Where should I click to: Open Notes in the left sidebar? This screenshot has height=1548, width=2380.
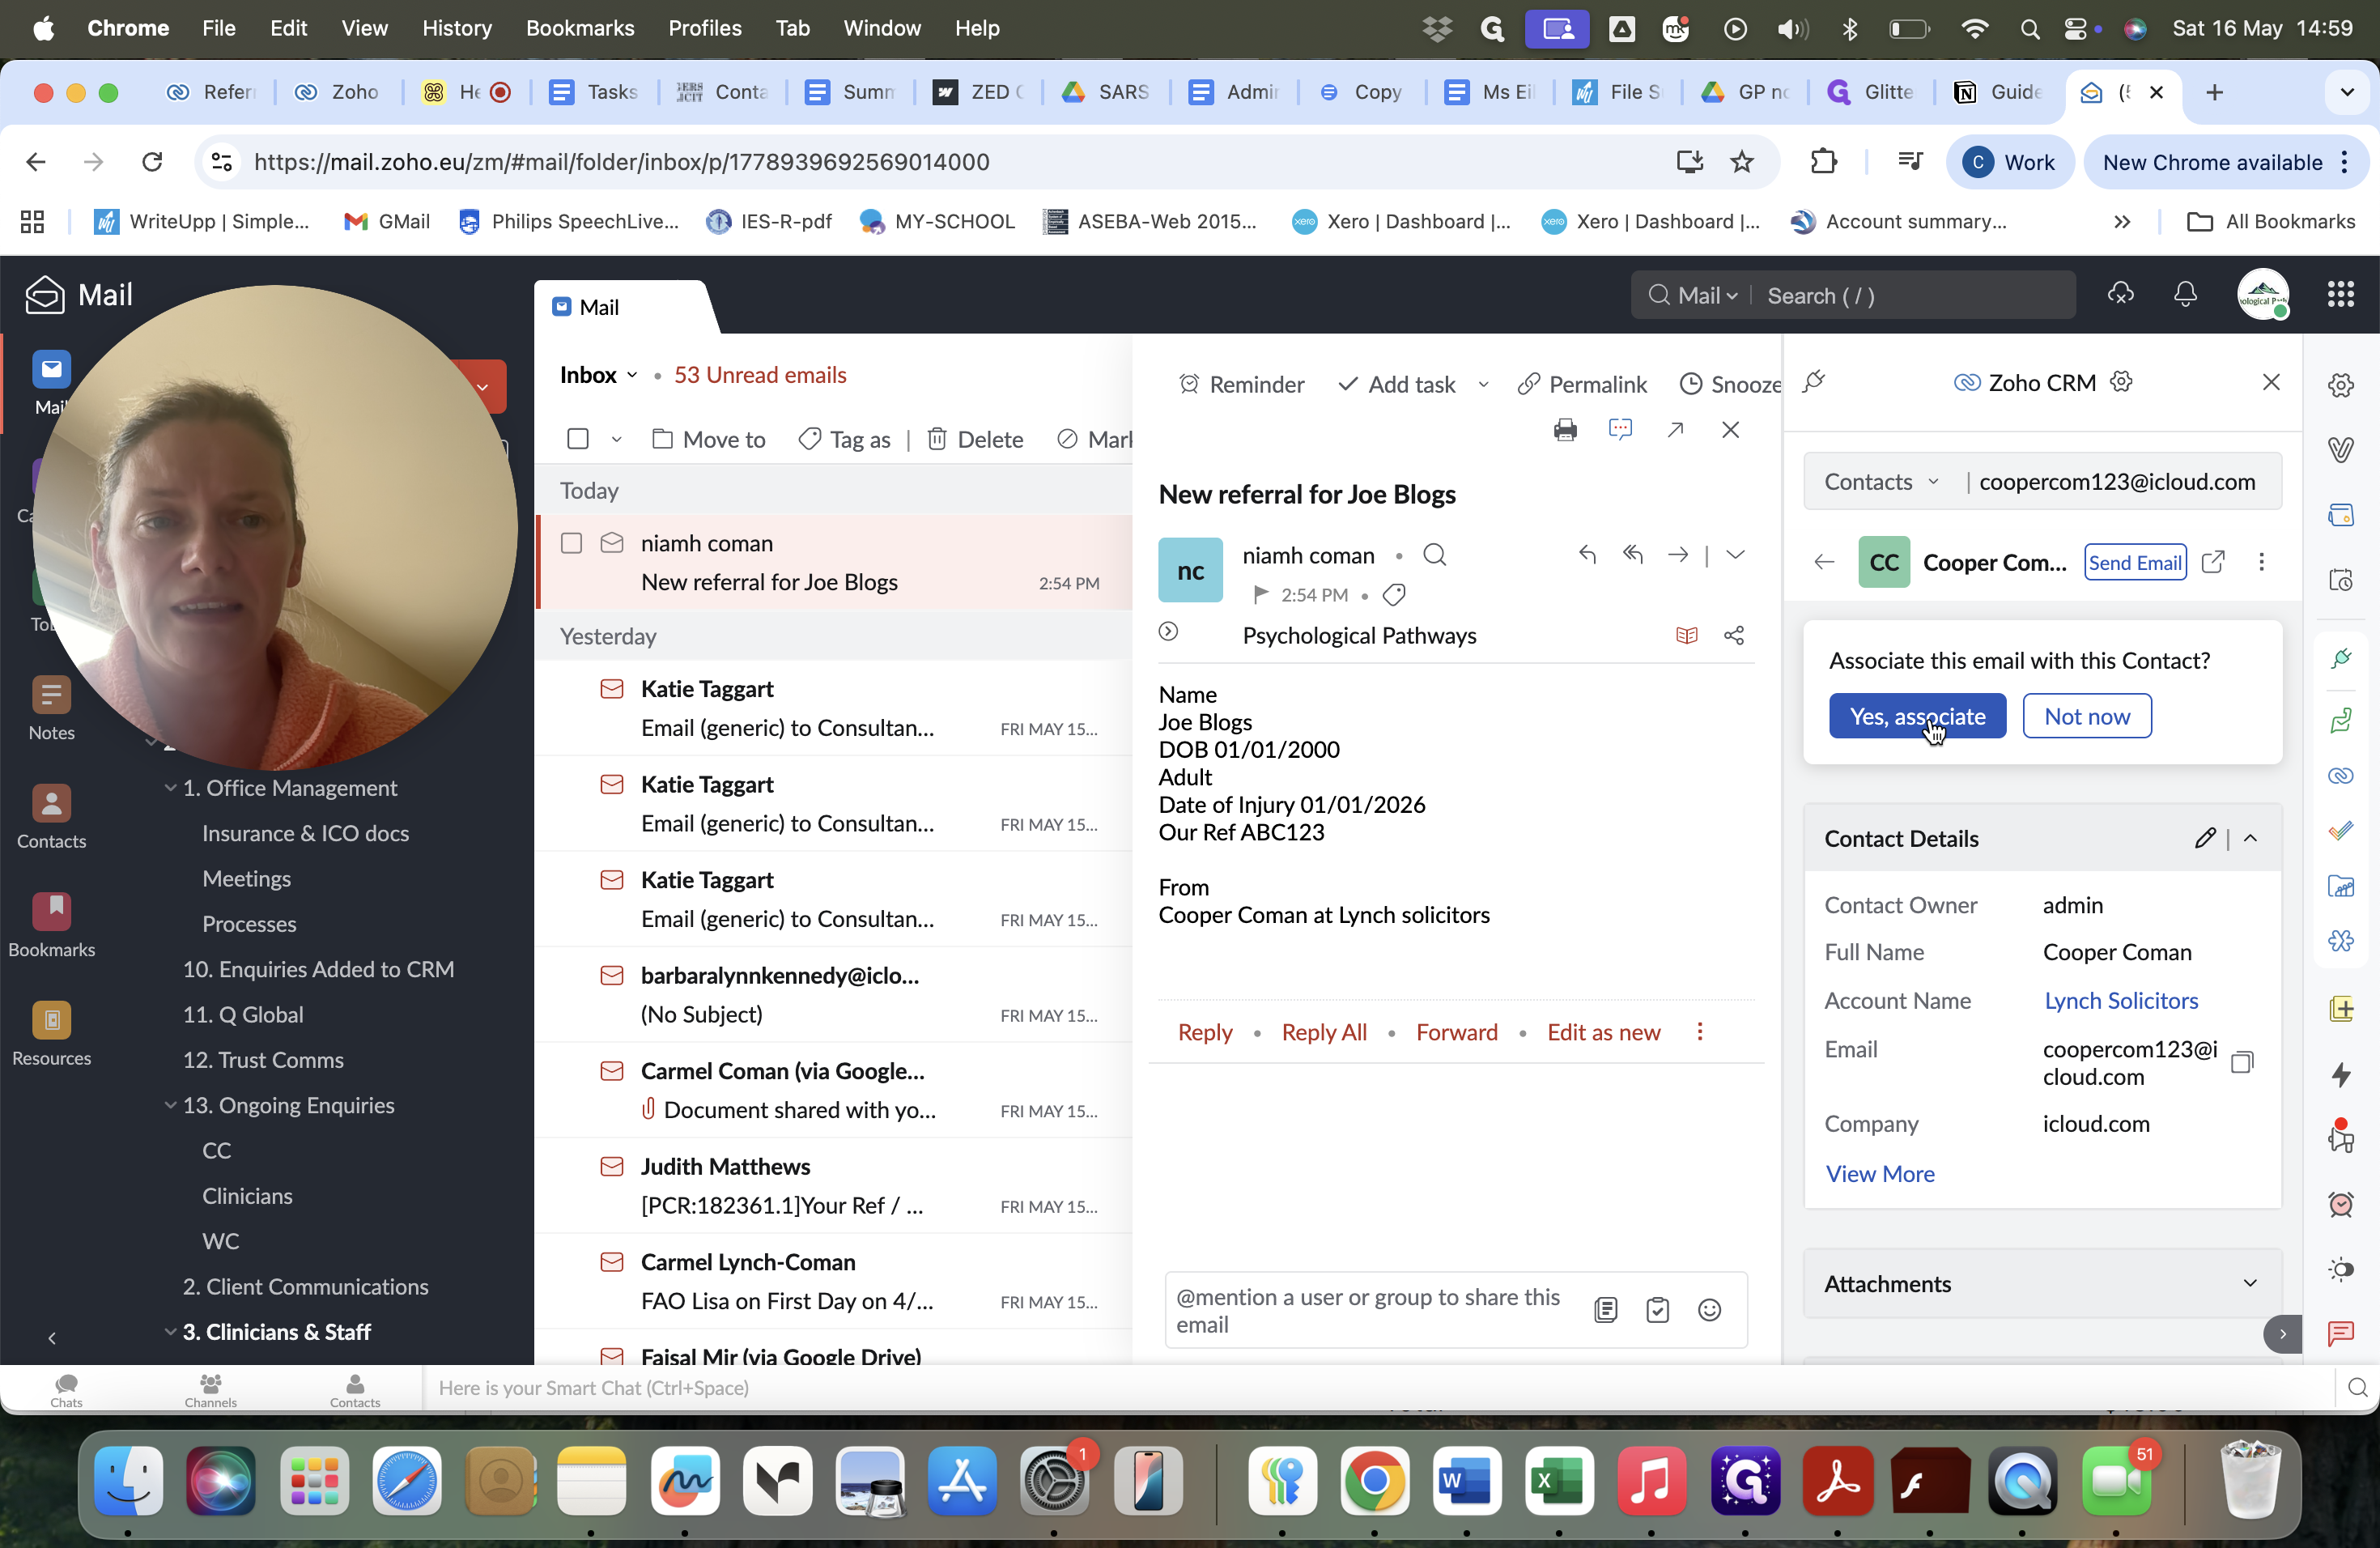[x=51, y=708]
